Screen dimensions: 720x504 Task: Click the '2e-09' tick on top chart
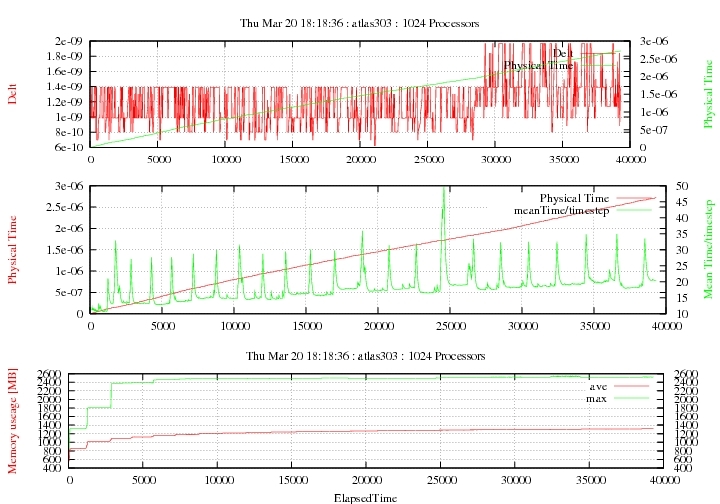click(68, 41)
